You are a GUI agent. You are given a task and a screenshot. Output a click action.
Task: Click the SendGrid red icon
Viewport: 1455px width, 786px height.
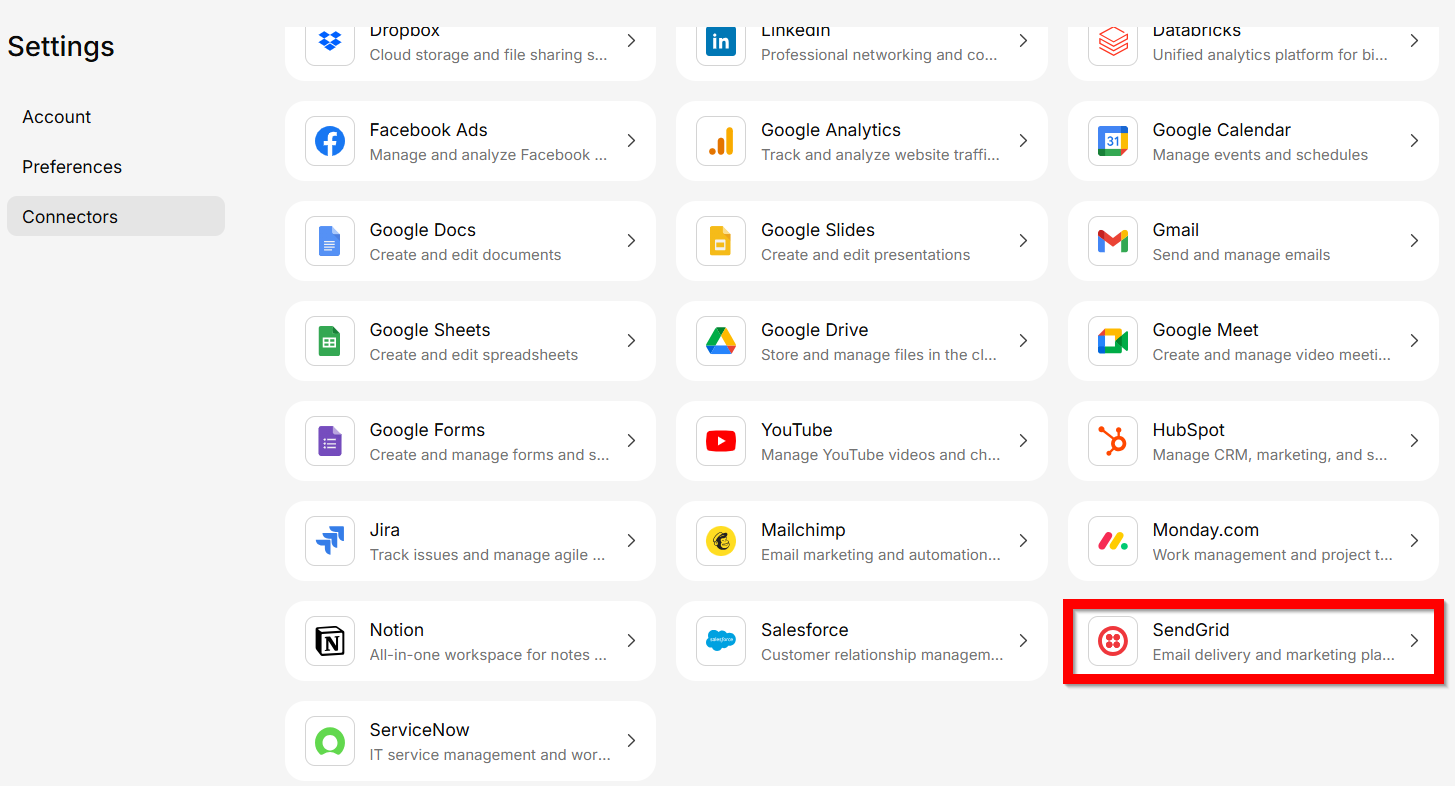click(x=1112, y=641)
